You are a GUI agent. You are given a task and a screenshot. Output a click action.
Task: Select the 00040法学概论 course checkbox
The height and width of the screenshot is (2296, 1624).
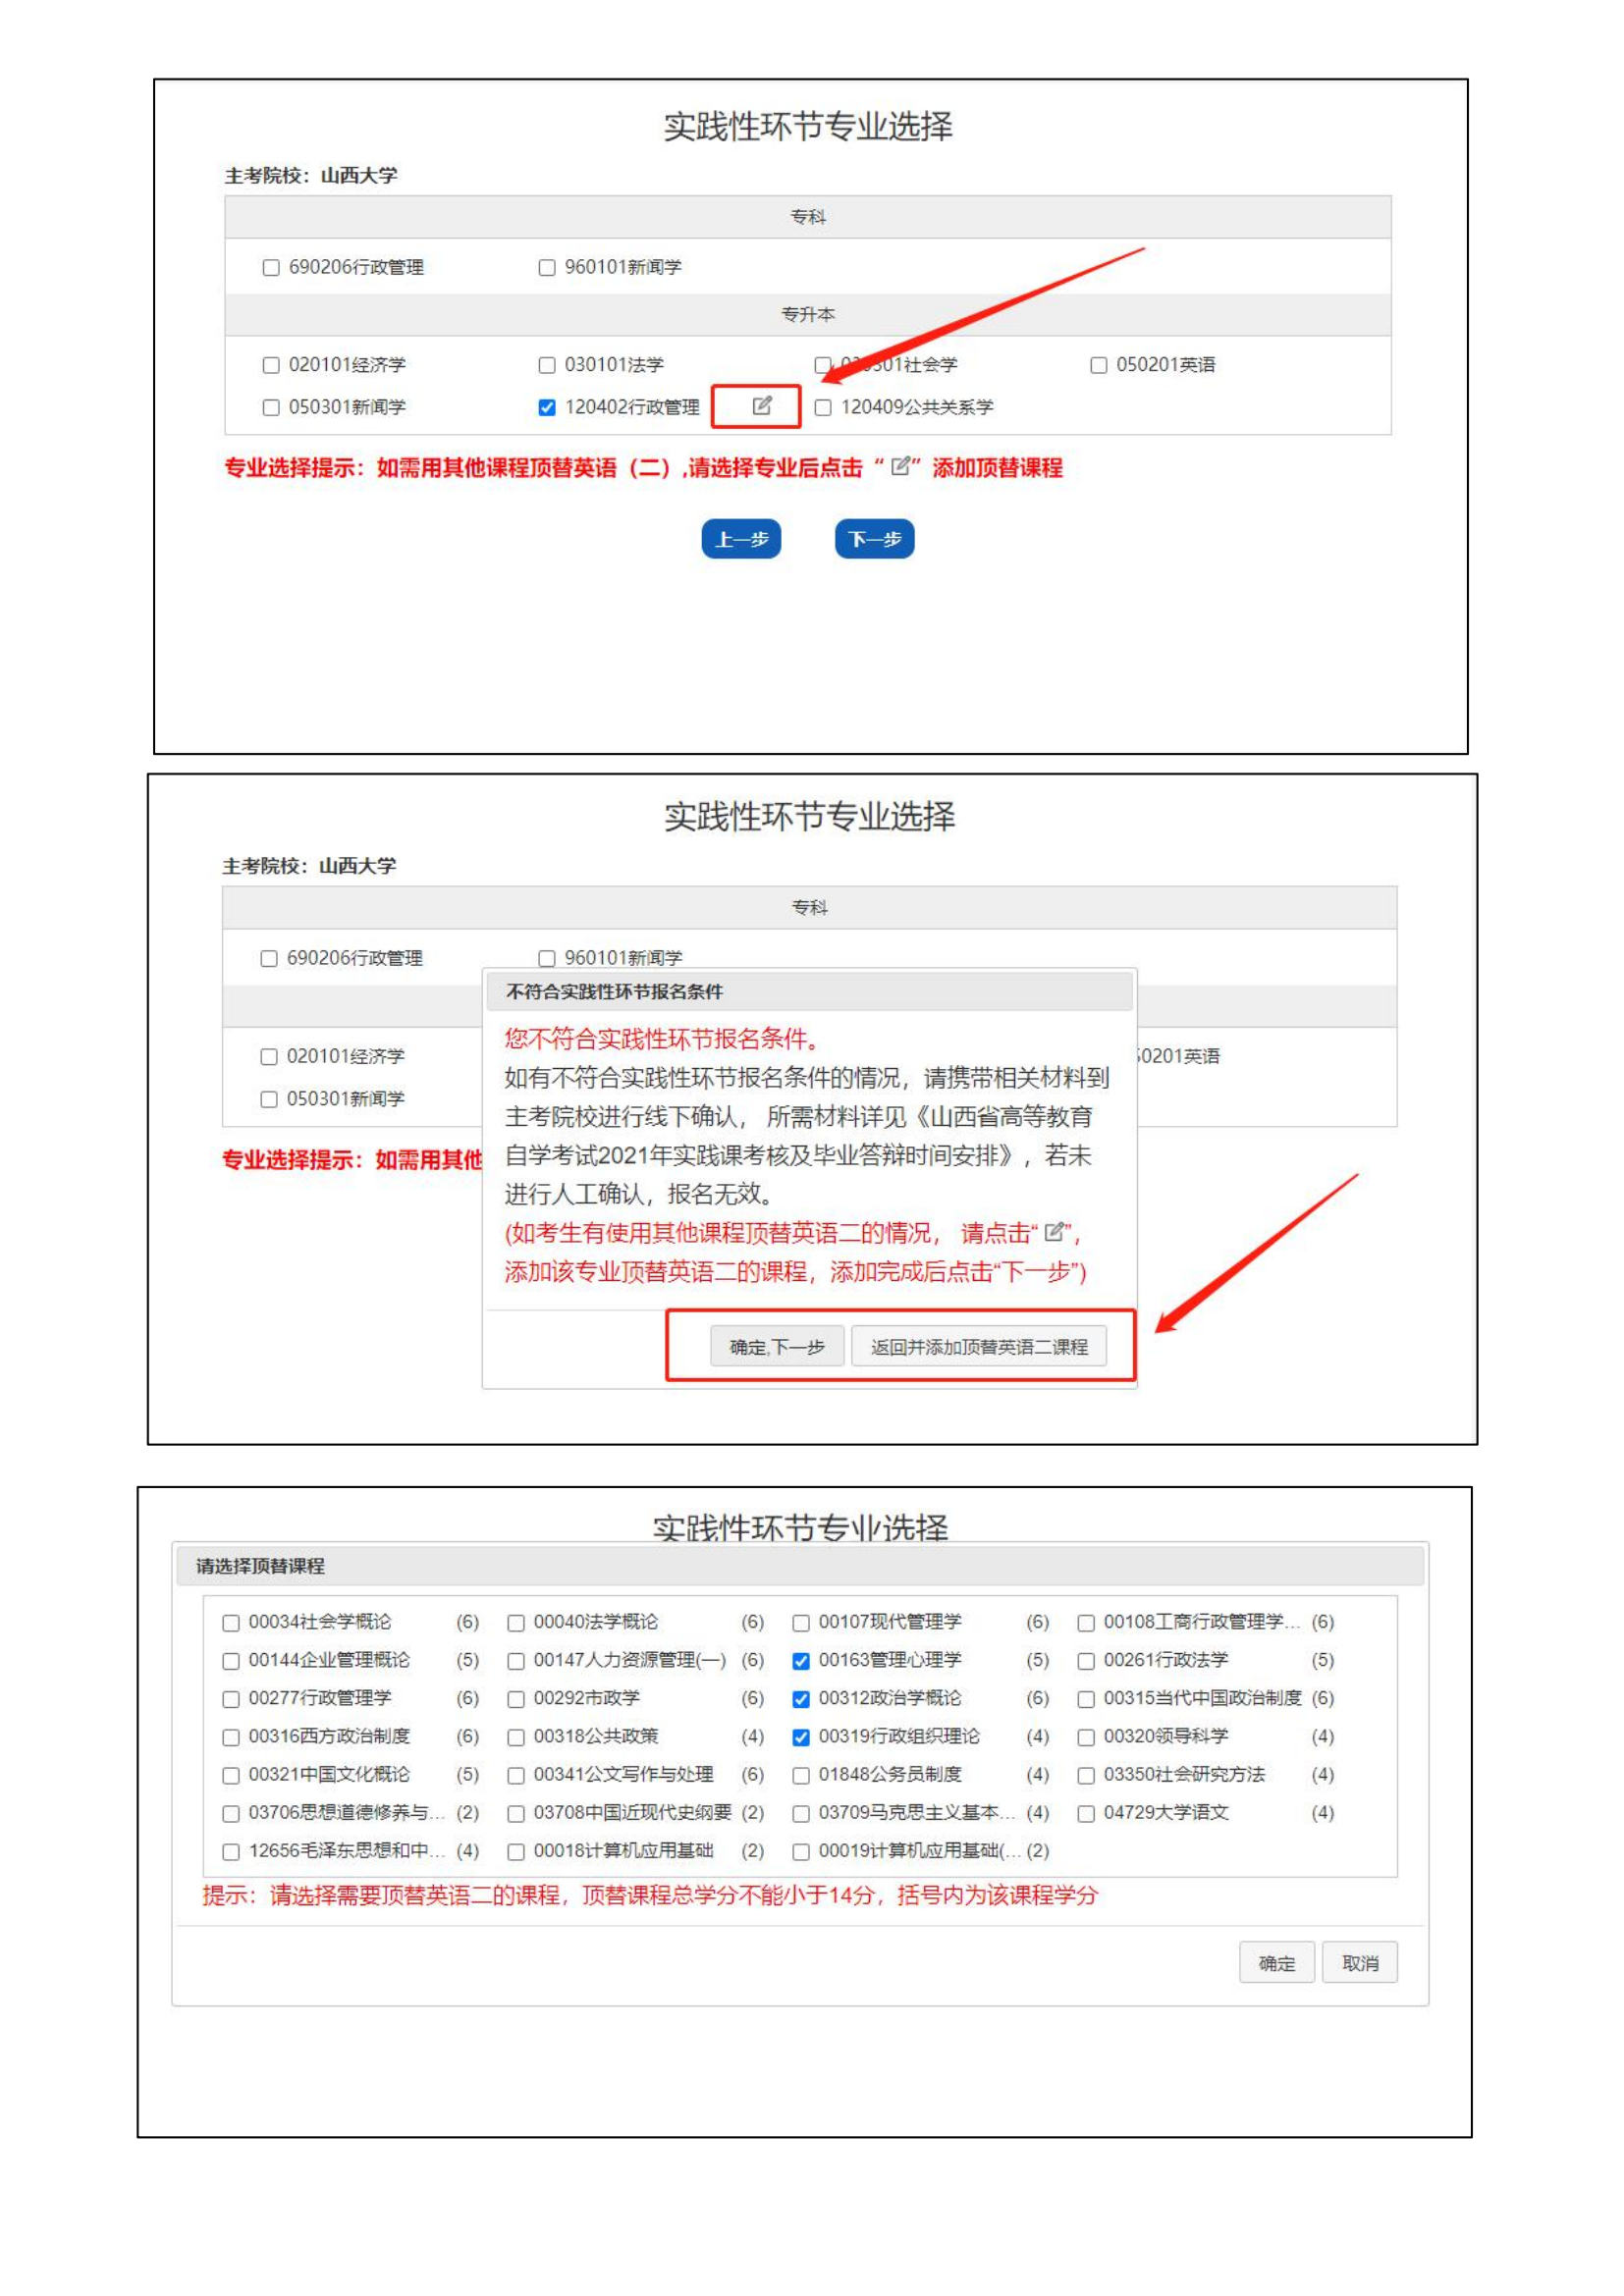516,1622
